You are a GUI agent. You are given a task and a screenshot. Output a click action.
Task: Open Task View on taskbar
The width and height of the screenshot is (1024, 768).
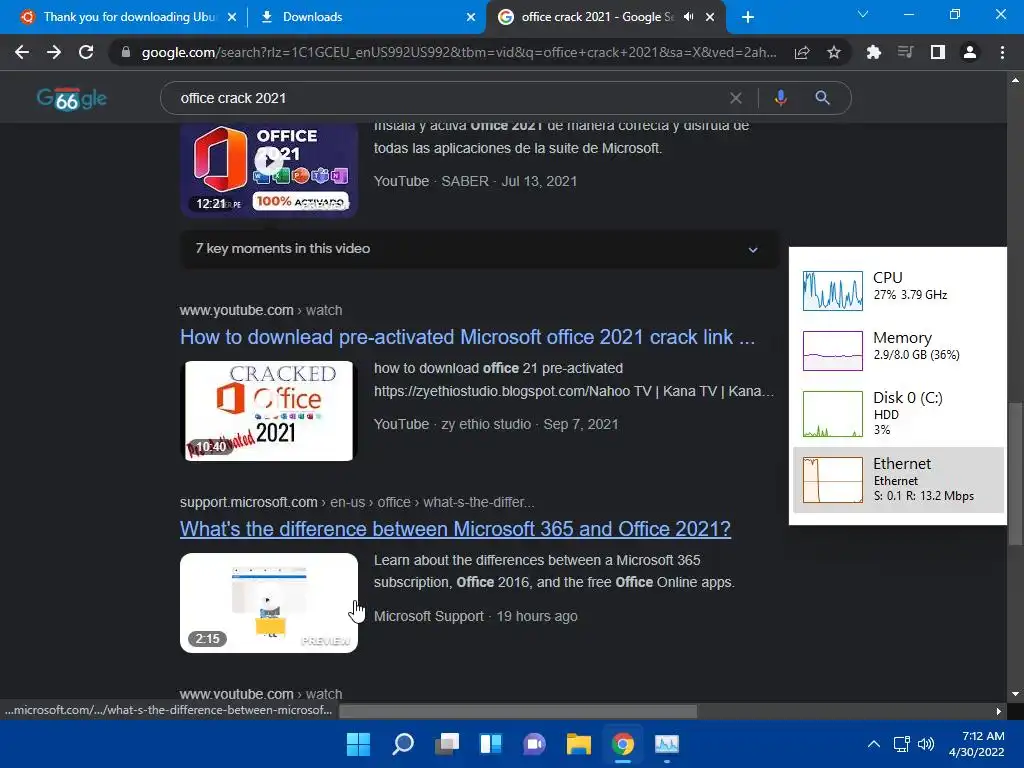click(x=447, y=744)
